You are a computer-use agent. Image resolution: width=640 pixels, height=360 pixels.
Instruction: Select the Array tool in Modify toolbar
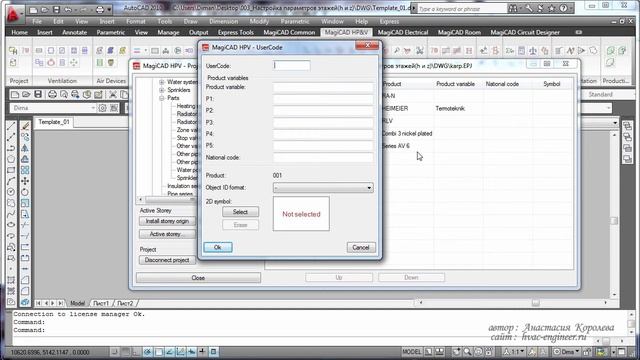tap(25, 170)
